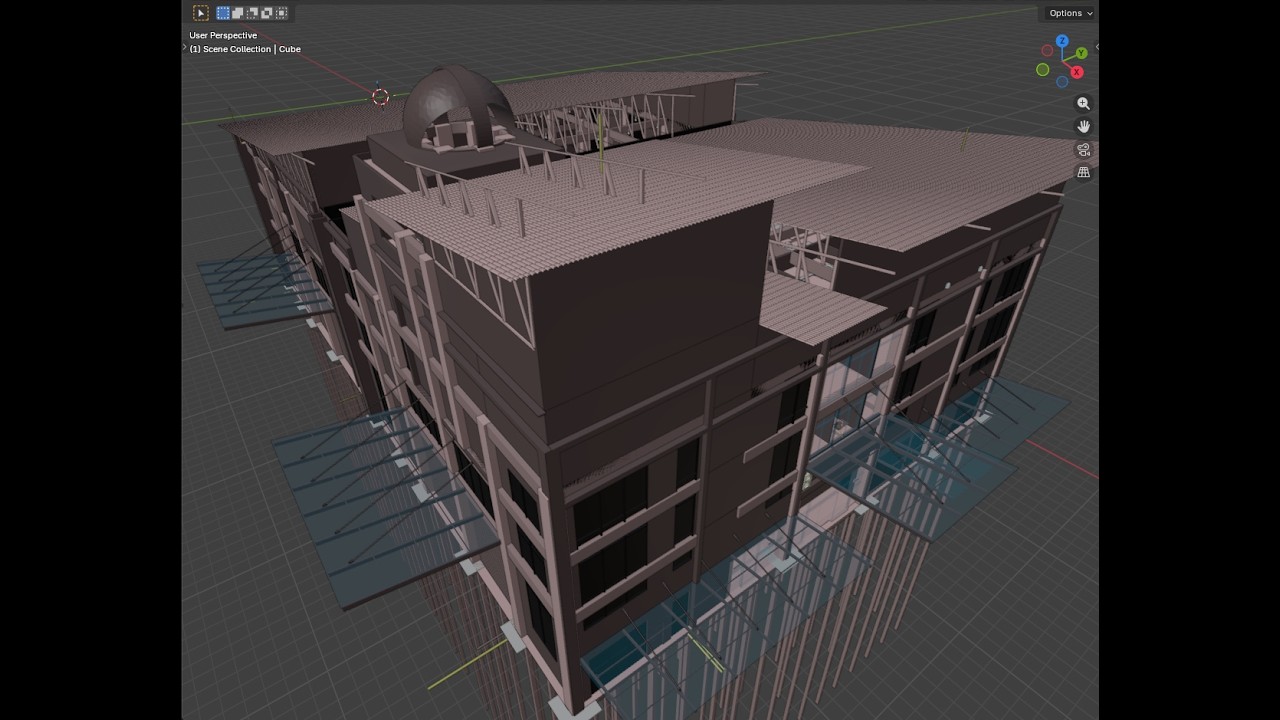Image resolution: width=1280 pixels, height=720 pixels.
Task: Choose the Intersect selection mode icon
Action: (x=281, y=13)
